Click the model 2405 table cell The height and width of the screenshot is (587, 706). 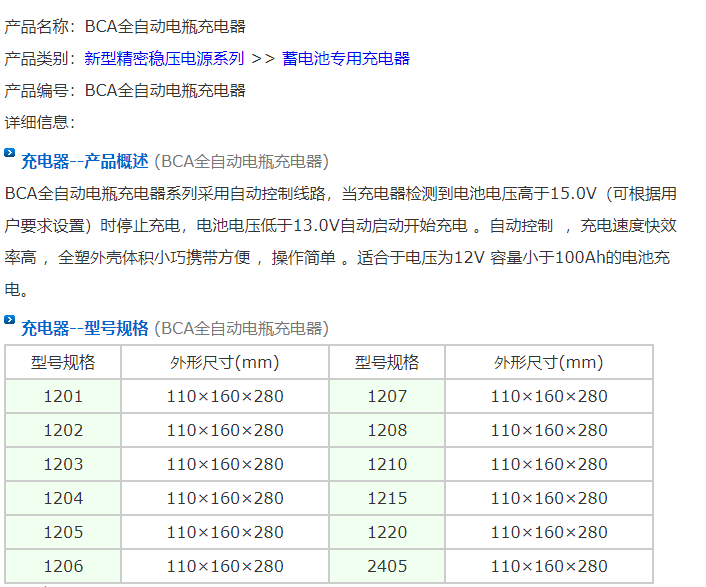coord(387,566)
